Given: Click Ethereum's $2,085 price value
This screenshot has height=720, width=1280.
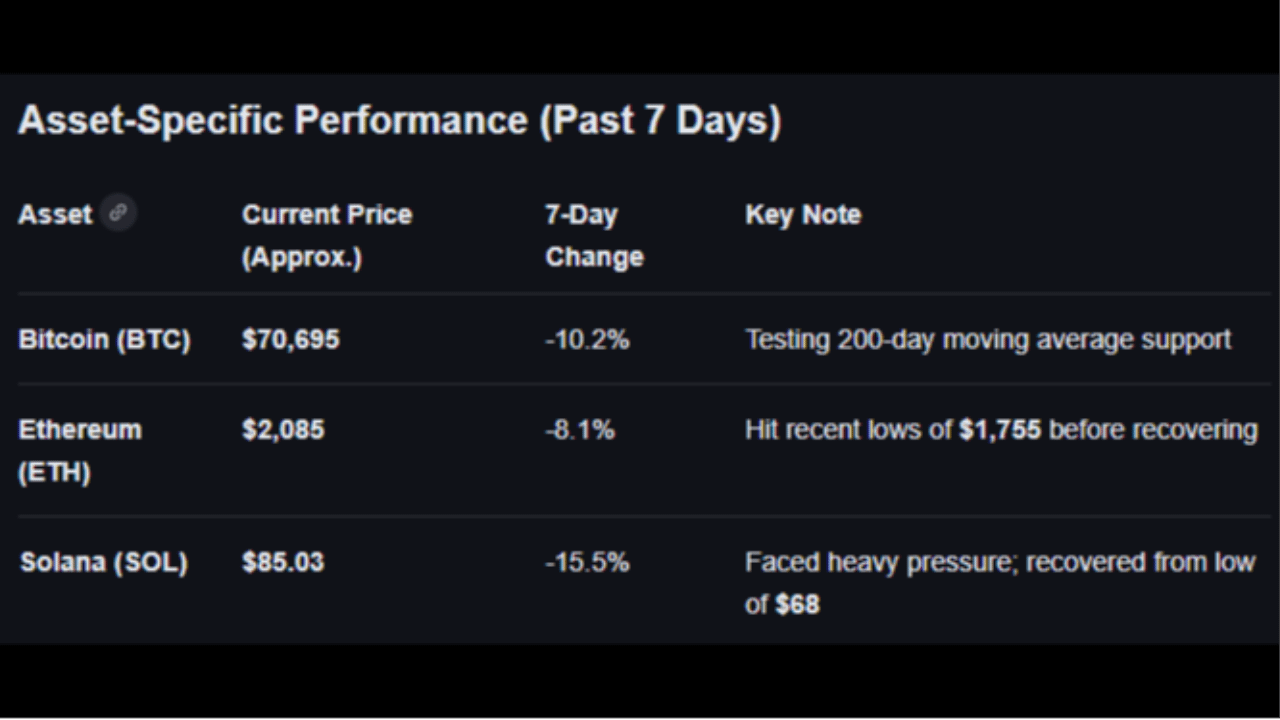Looking at the screenshot, I should point(283,430).
